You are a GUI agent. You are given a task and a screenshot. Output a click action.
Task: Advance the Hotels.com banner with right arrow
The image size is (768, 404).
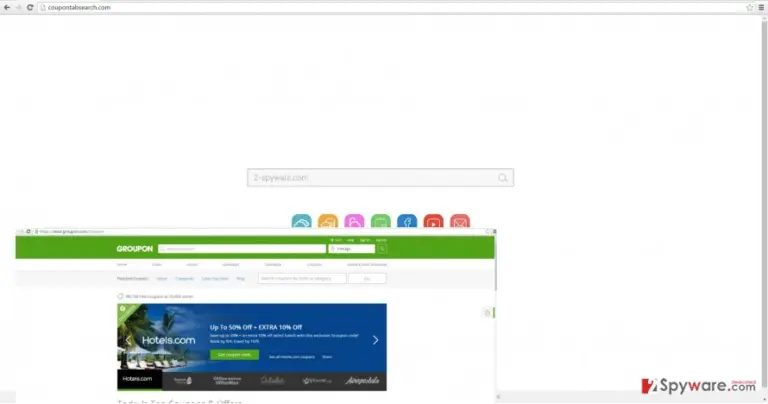(x=375, y=340)
